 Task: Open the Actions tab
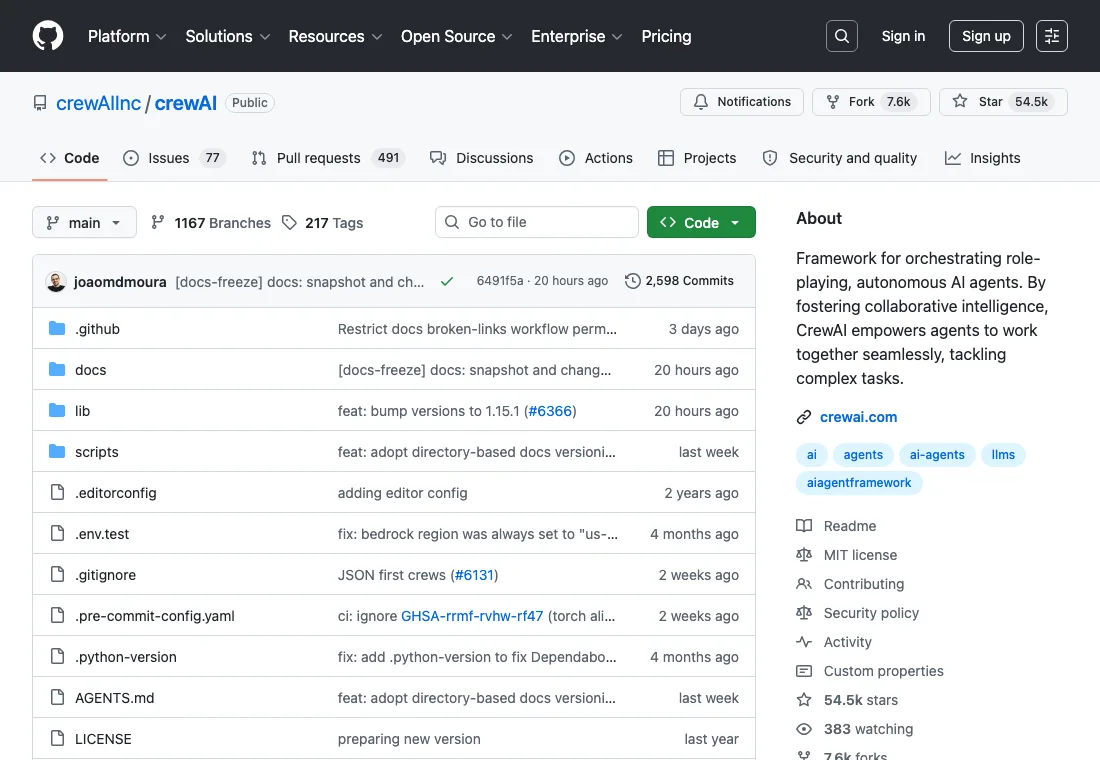[x=596, y=158]
